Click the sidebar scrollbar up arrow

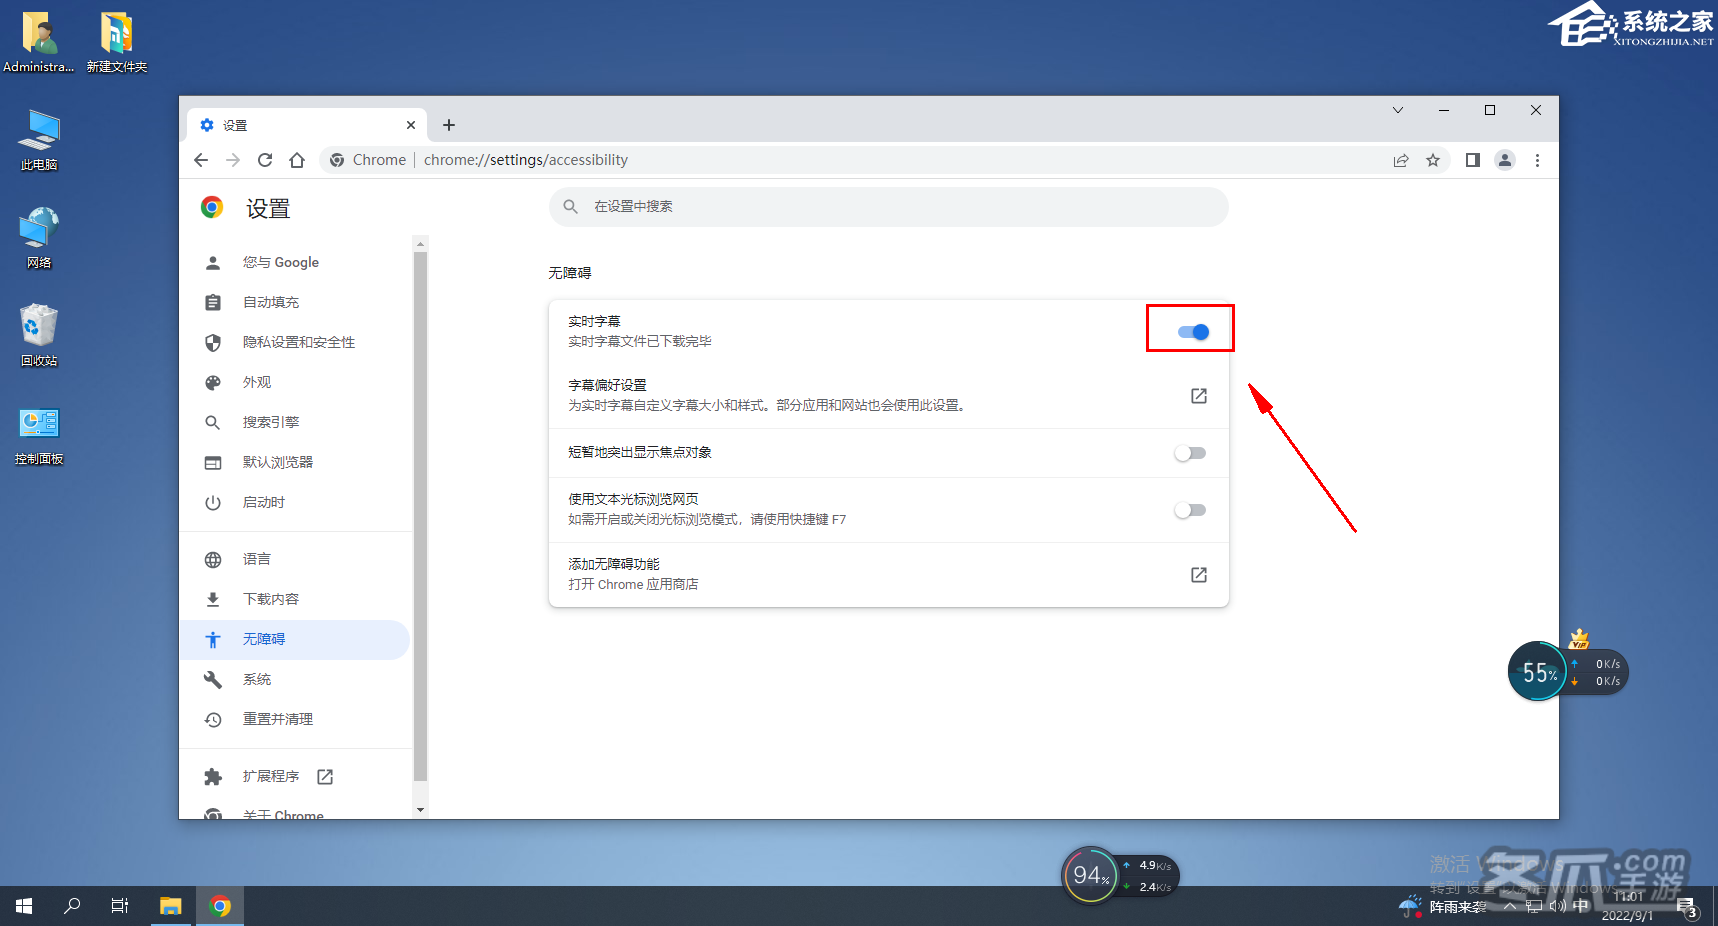pos(420,243)
